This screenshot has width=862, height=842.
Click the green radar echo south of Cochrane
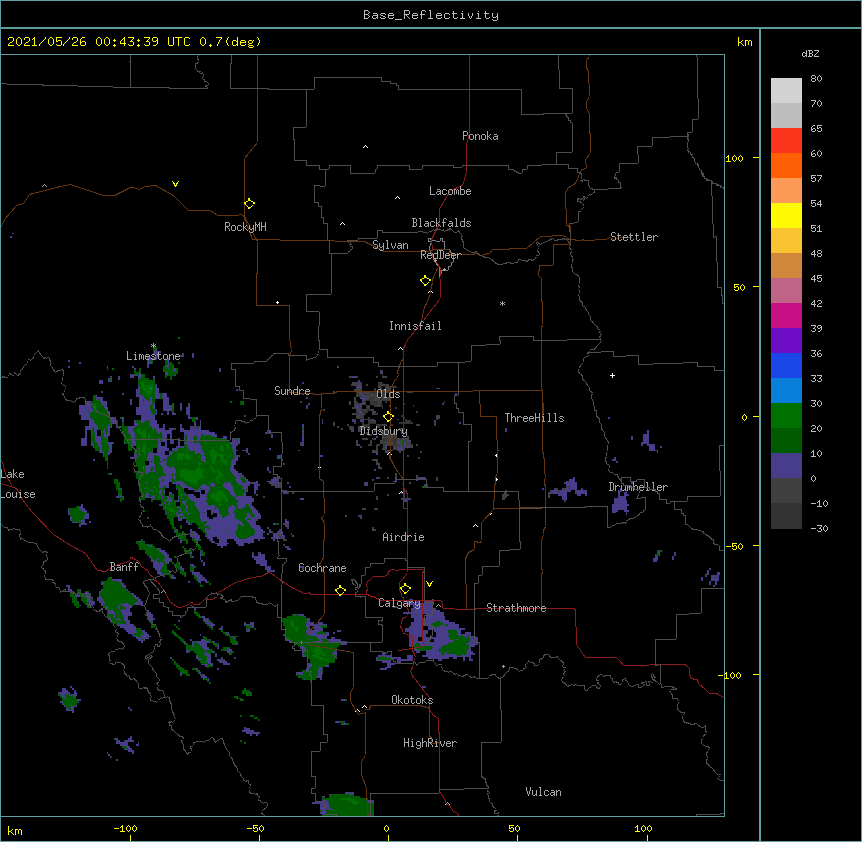312,646
